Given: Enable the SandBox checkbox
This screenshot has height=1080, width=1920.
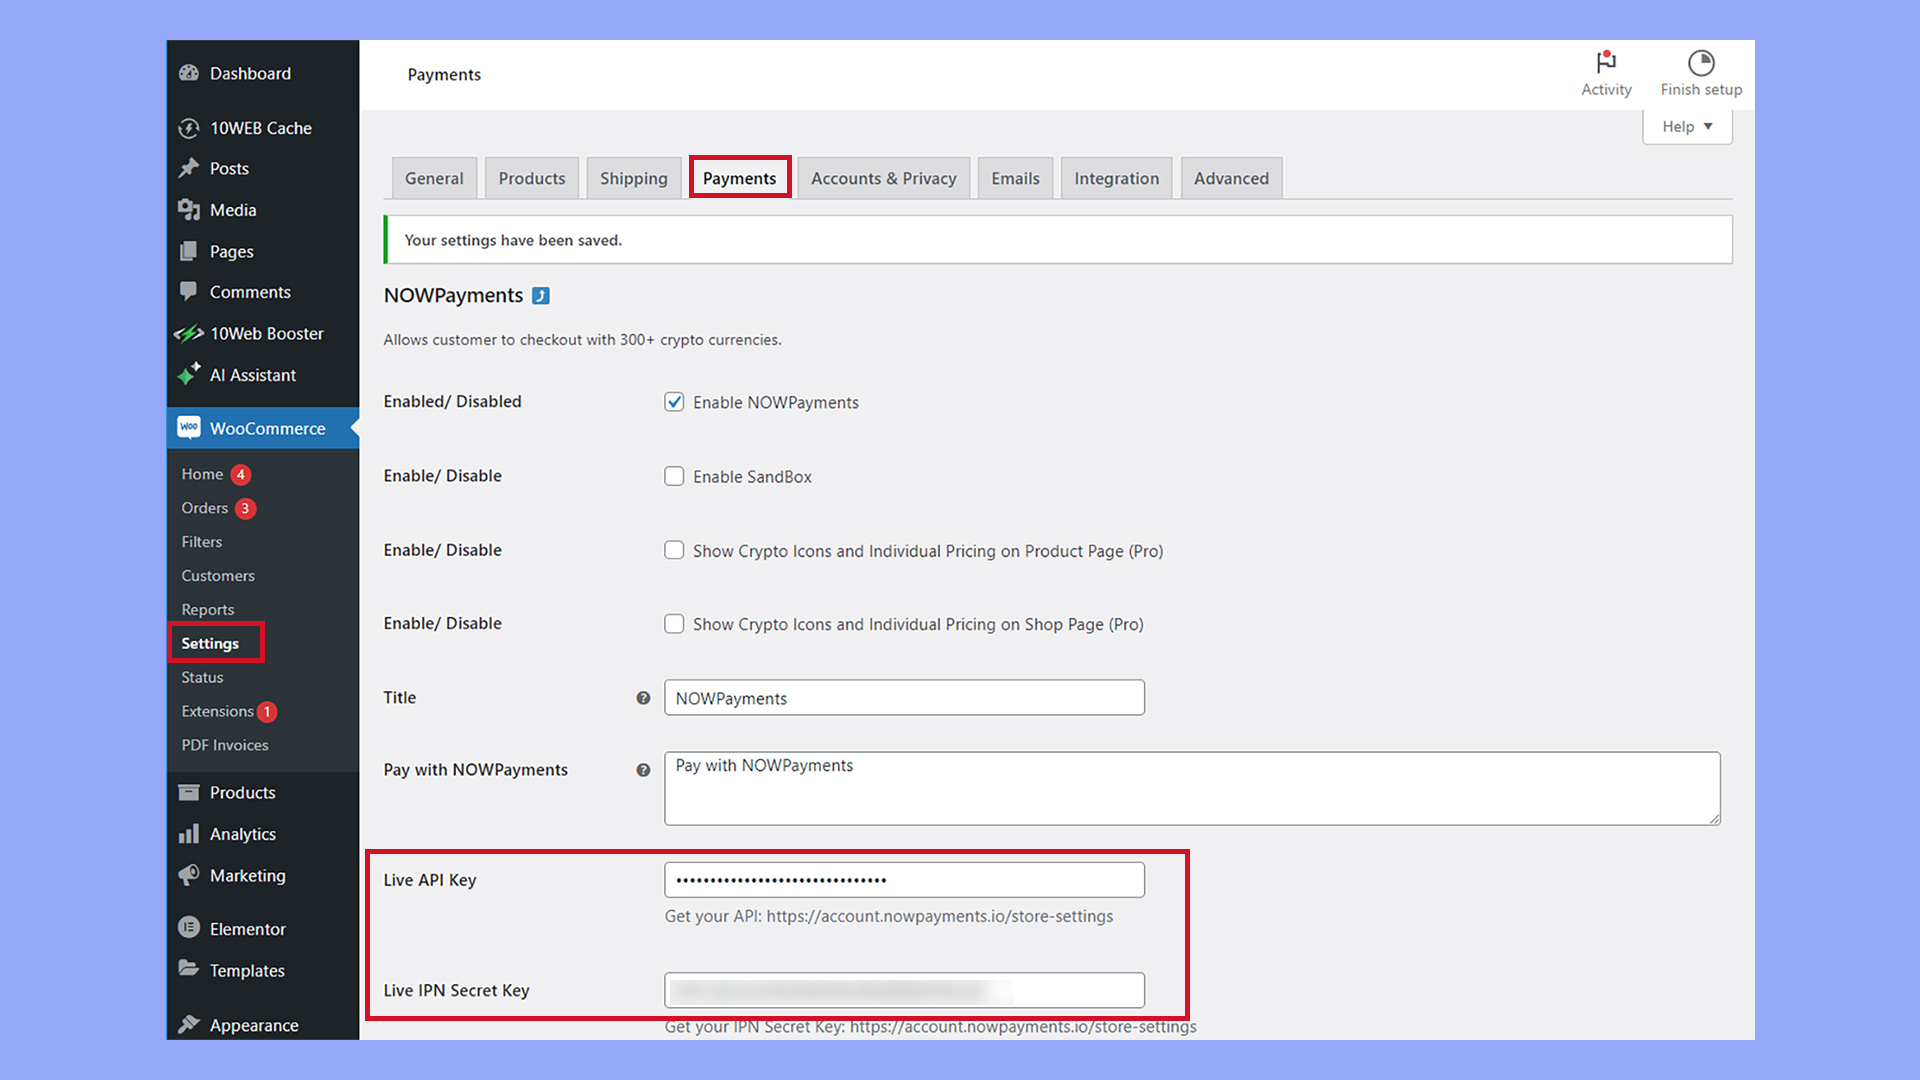Looking at the screenshot, I should point(674,477).
